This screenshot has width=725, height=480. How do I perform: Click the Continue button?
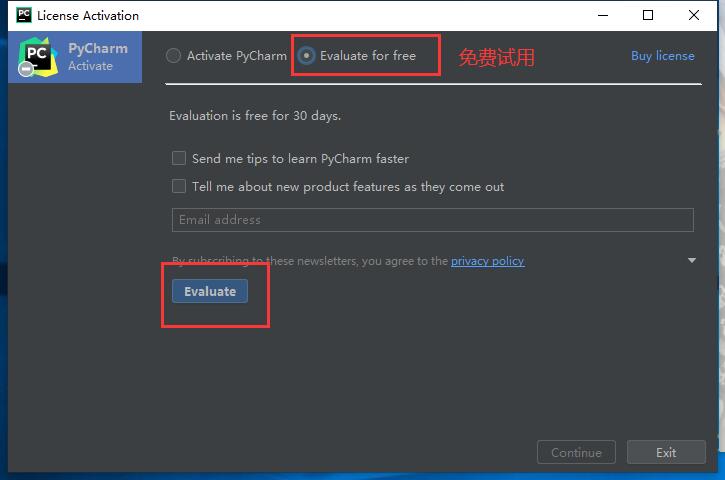(576, 452)
